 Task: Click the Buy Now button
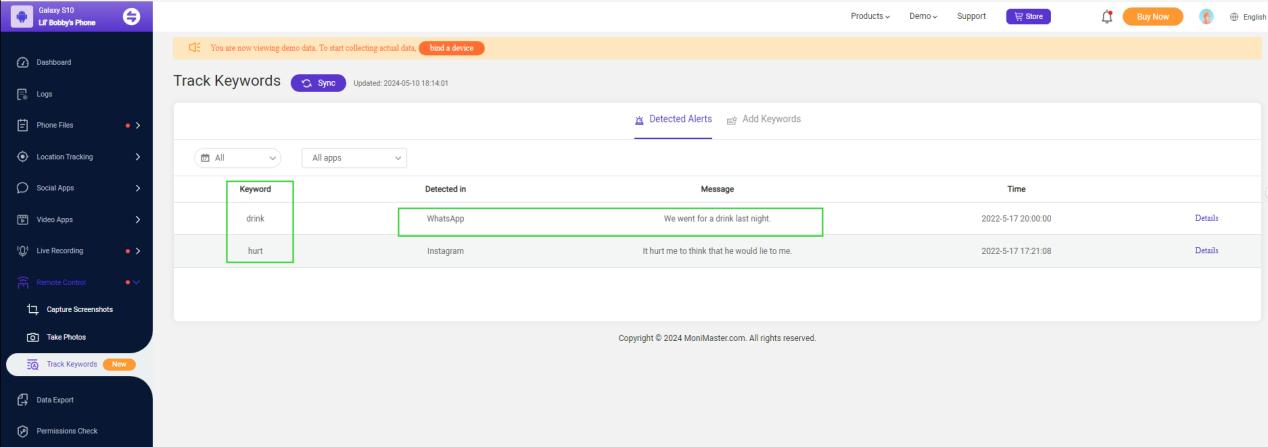tap(1153, 15)
